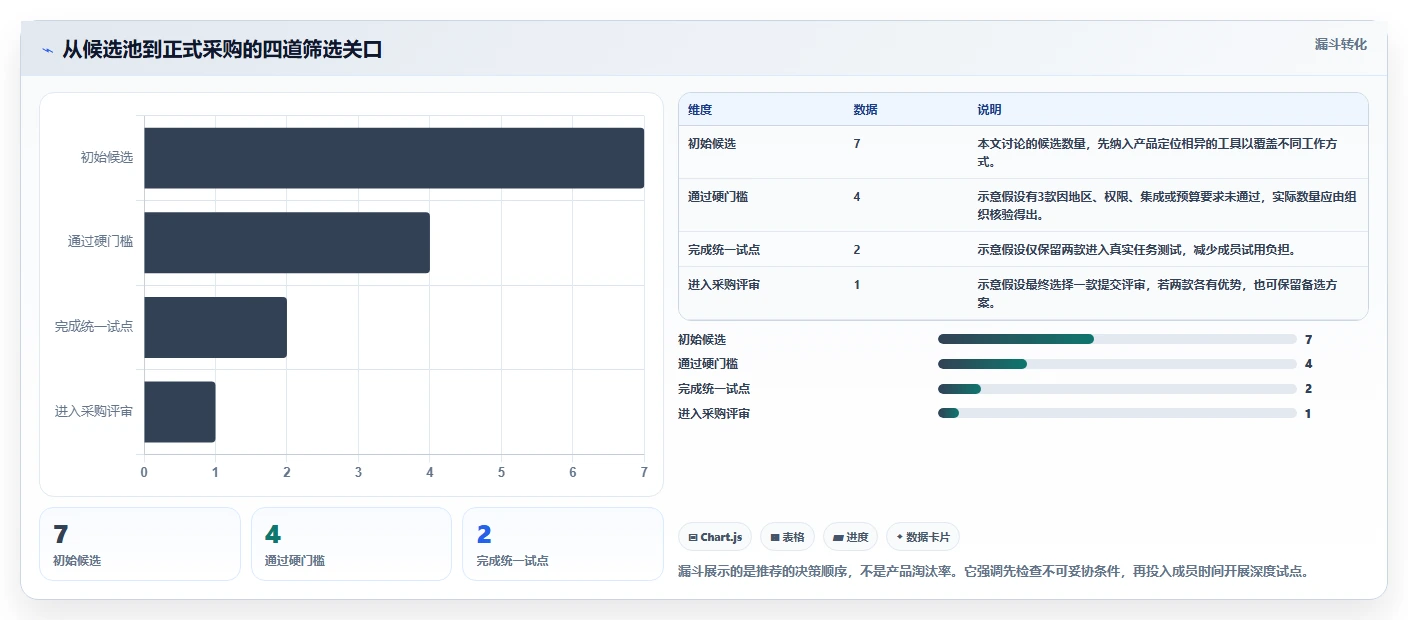Screen dimensions: 1408x620
Task: Click the 进入采购评审 cell in the table
Action: (x=724, y=284)
